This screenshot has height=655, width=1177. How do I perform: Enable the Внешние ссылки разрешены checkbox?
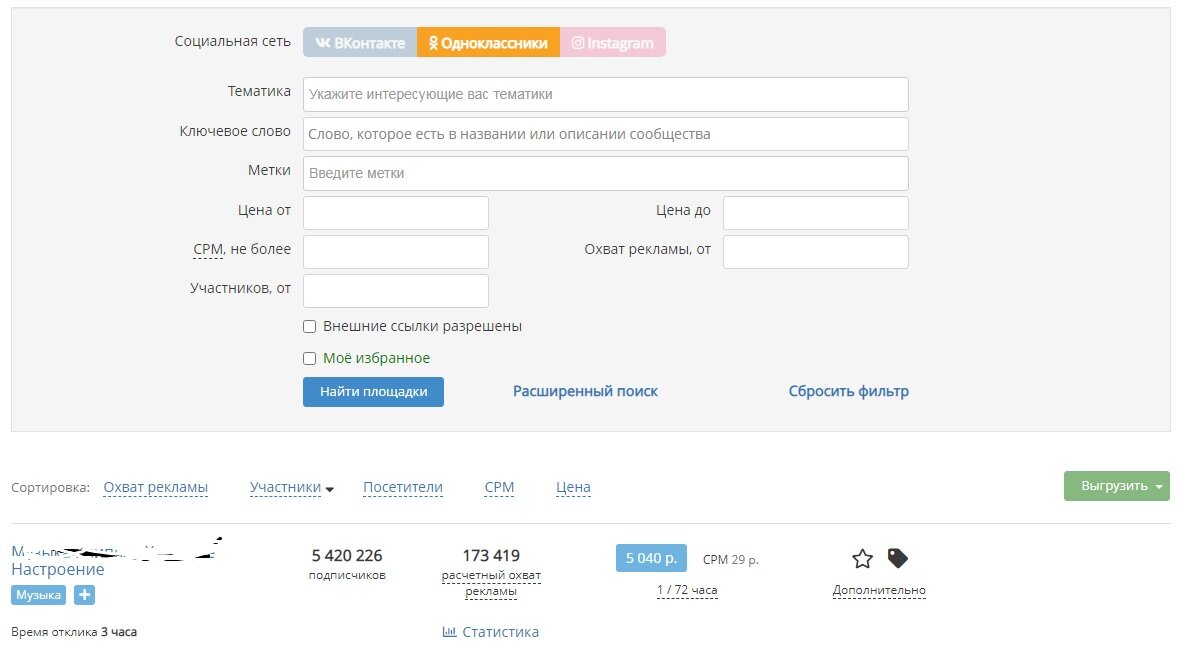(309, 326)
